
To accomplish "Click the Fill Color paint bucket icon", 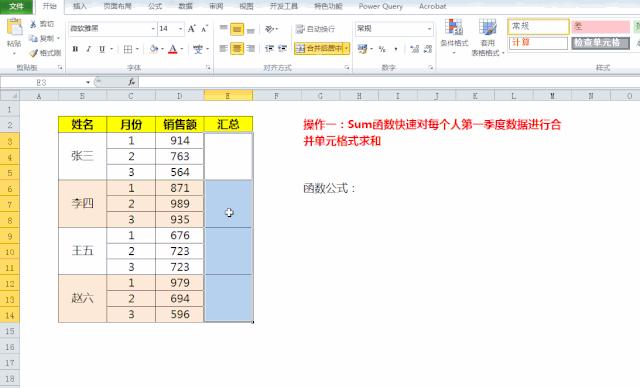I will click(153, 49).
